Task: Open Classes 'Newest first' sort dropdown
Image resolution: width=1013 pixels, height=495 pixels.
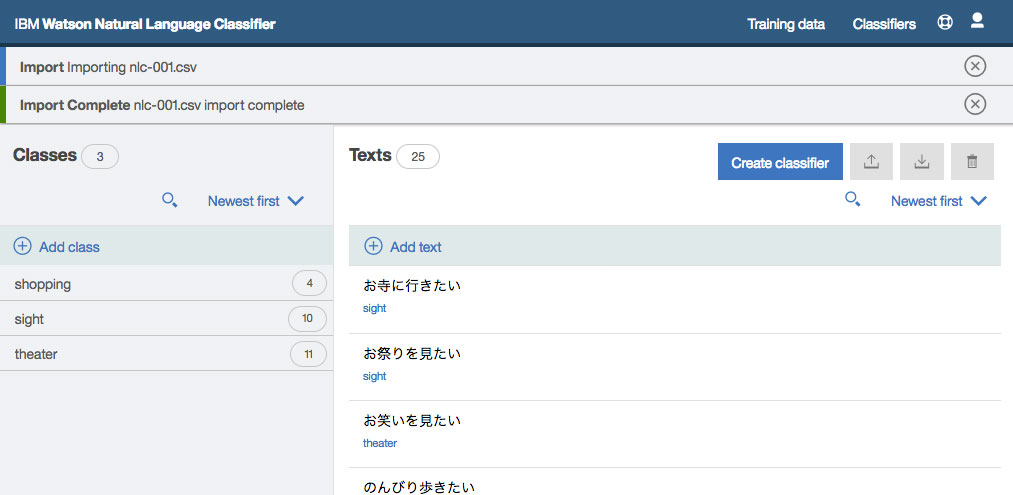Action: click(256, 201)
